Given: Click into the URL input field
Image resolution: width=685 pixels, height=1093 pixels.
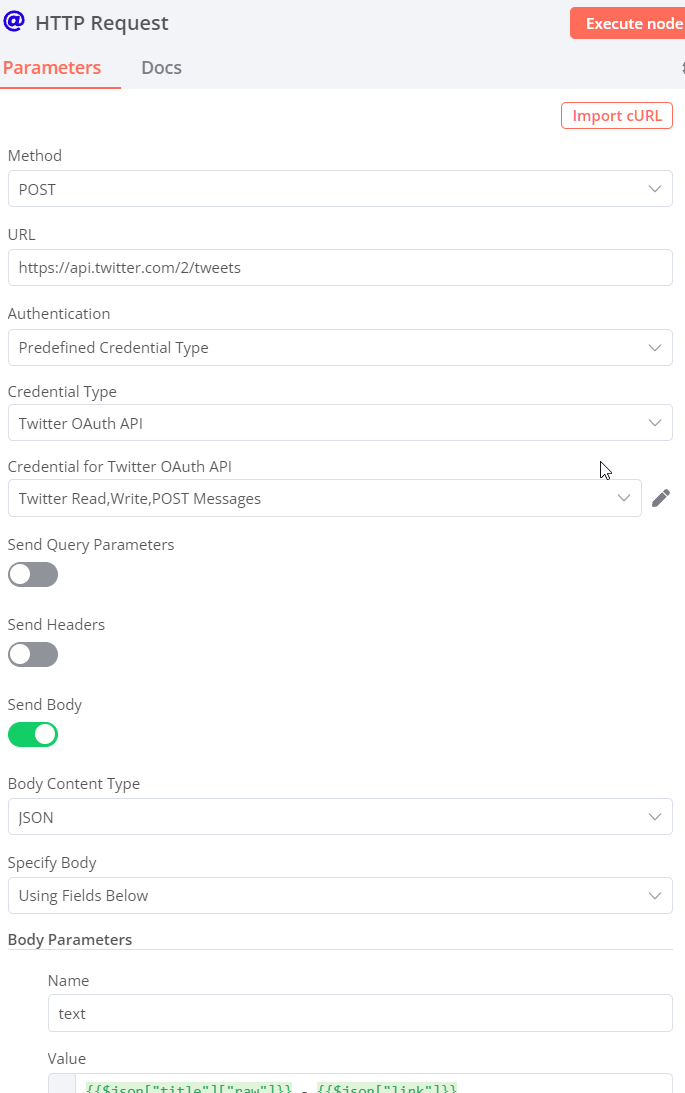Looking at the screenshot, I should [x=340, y=267].
